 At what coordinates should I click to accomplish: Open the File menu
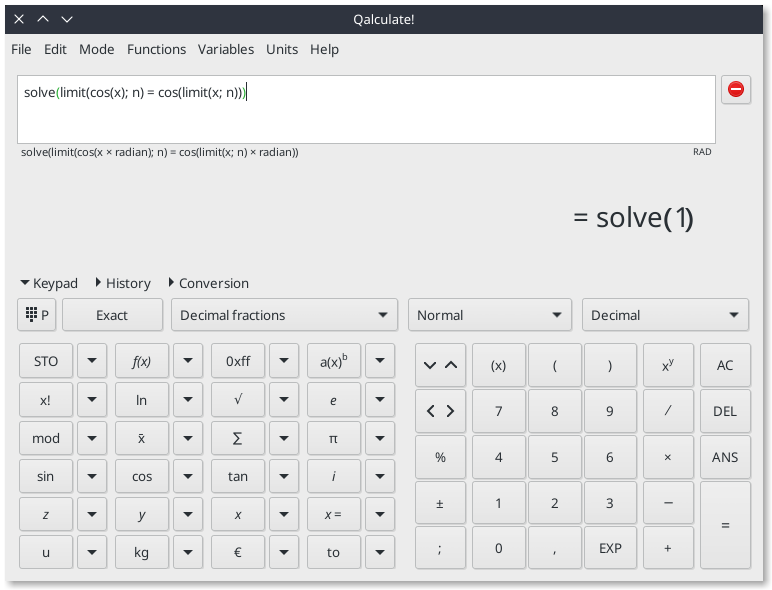click(21, 49)
